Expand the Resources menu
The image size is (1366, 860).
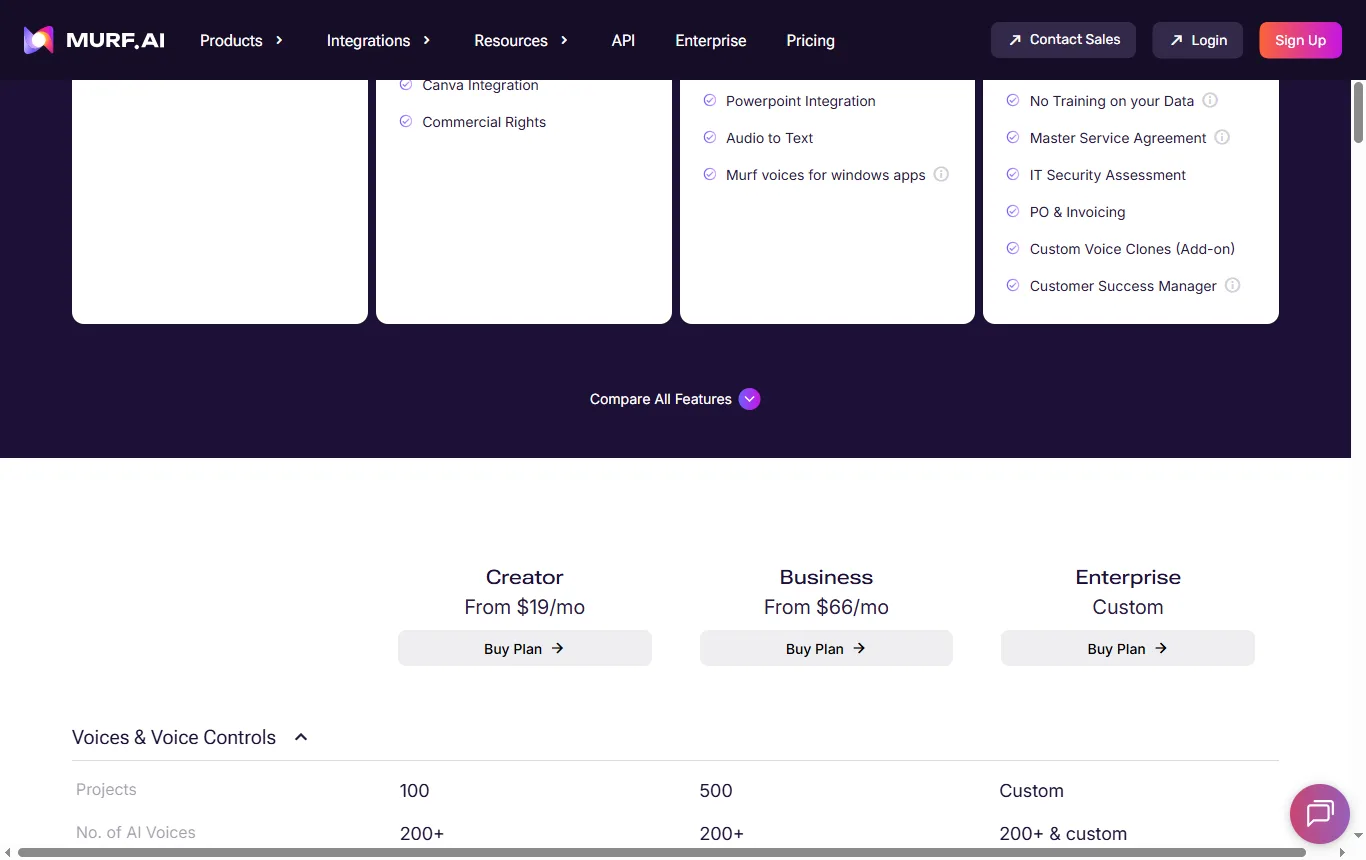[522, 40]
